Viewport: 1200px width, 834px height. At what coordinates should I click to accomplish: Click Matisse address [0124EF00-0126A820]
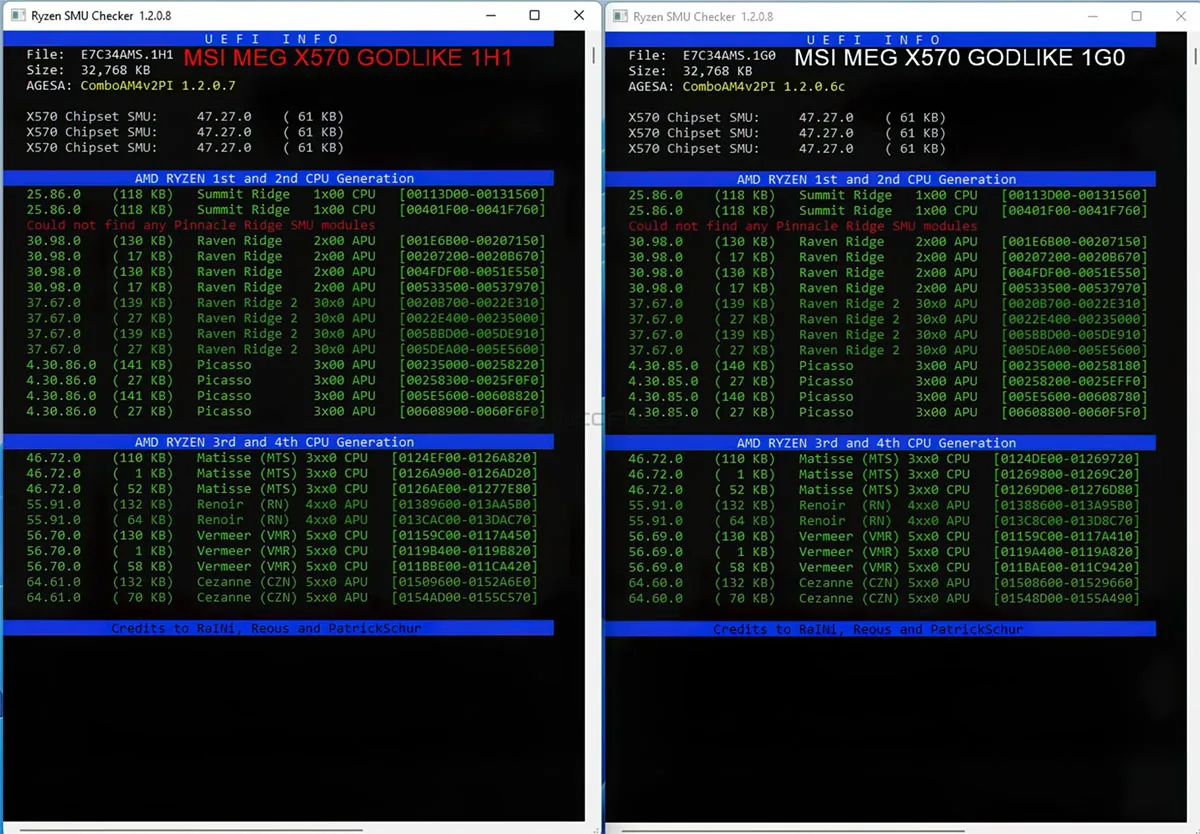[x=464, y=458]
